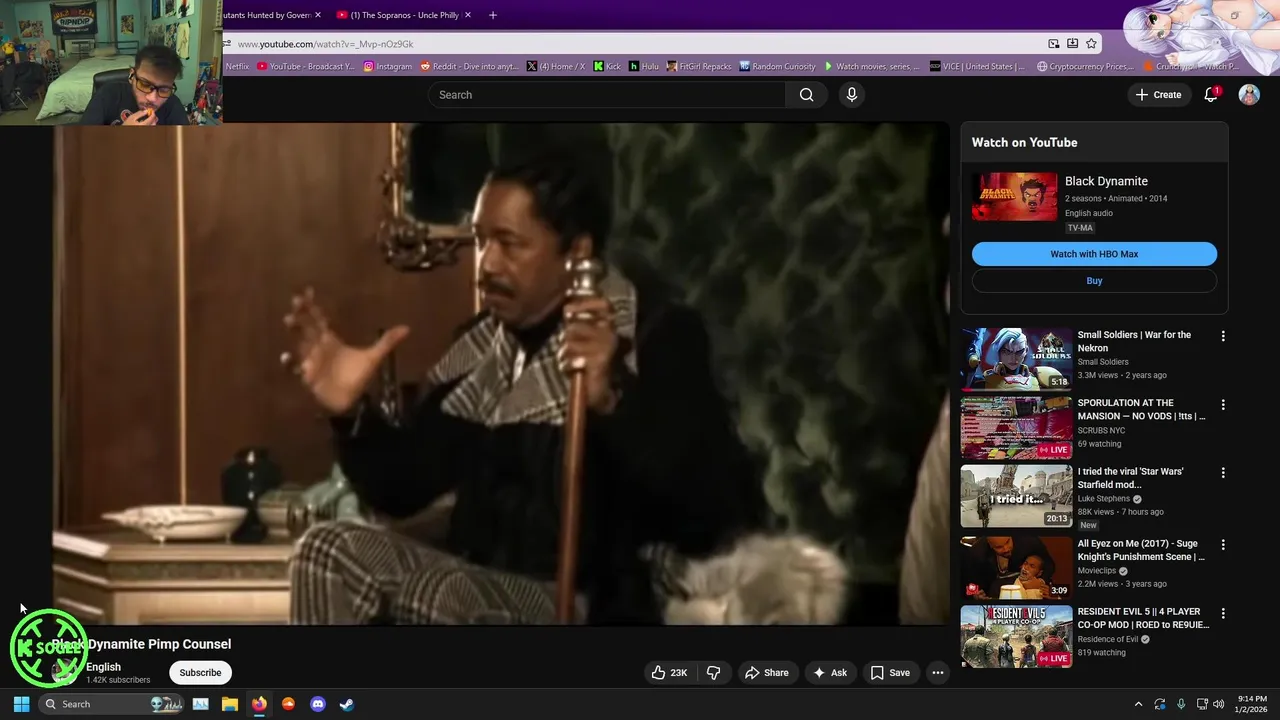Open Instagram bookmark
Image resolution: width=1280 pixels, height=720 pixels.
388,66
